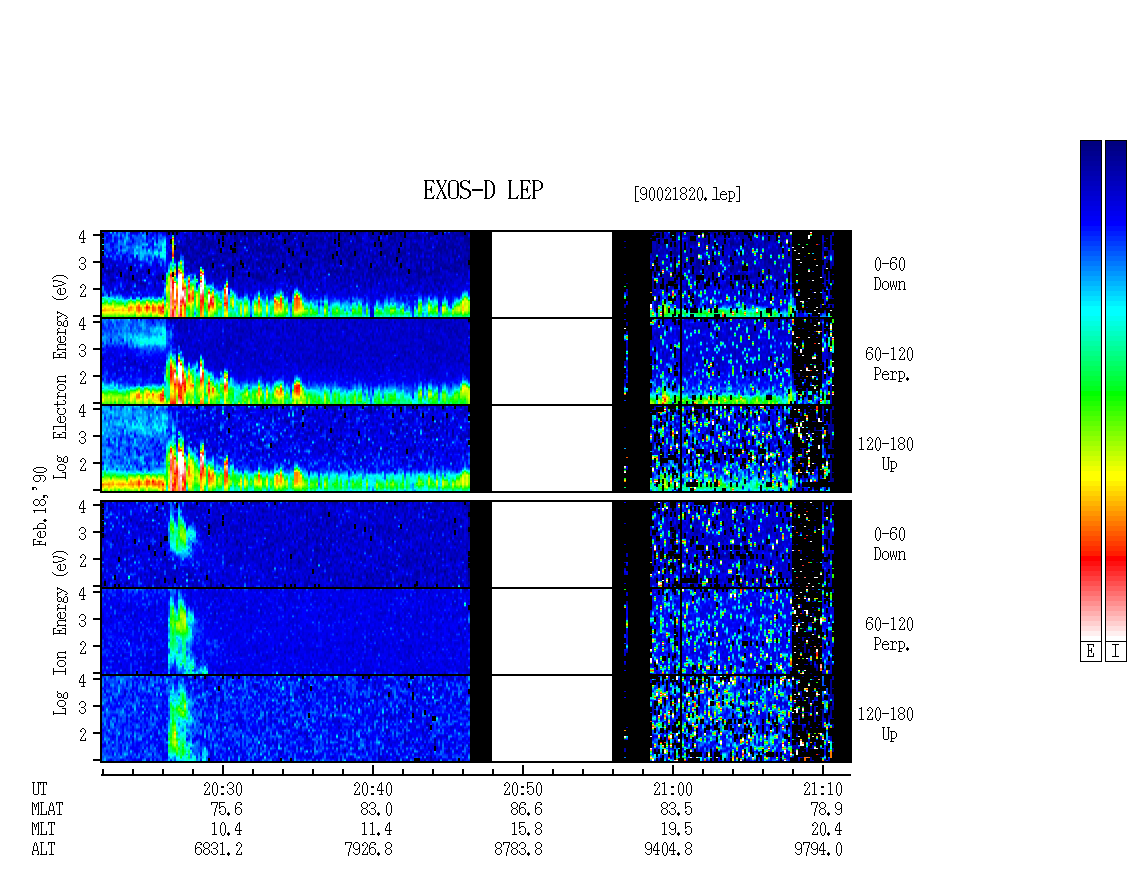Click the 0-60 Down label beside the top electron panel
The width and height of the screenshot is (1130, 875).
[889, 275]
